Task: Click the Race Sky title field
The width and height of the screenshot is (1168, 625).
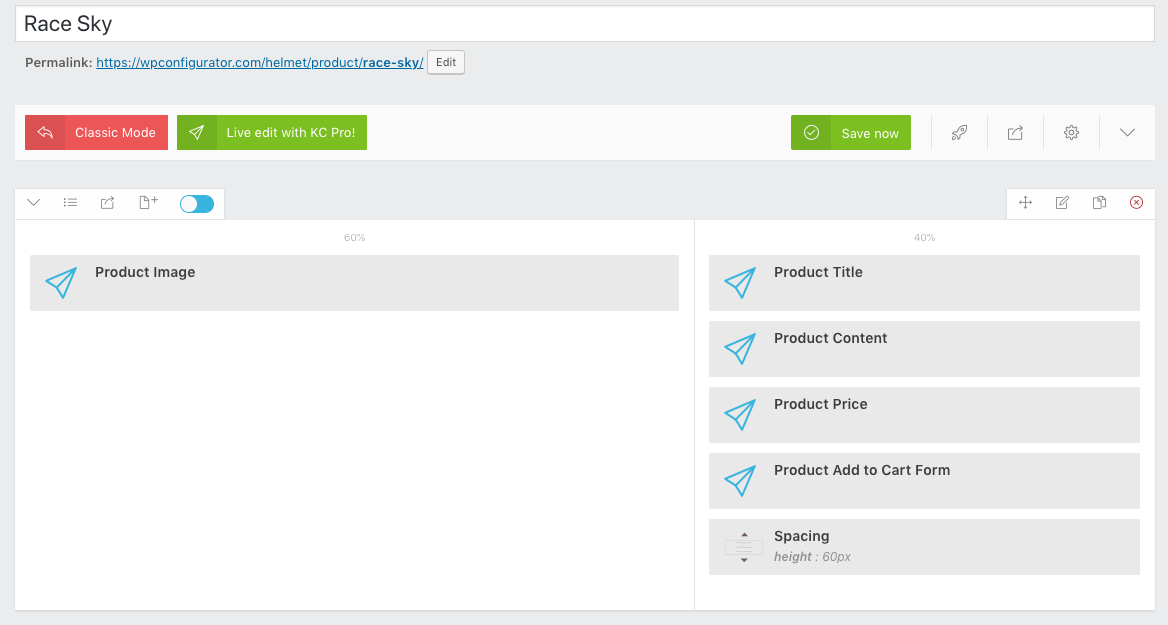Action: pyautogui.click(x=584, y=24)
